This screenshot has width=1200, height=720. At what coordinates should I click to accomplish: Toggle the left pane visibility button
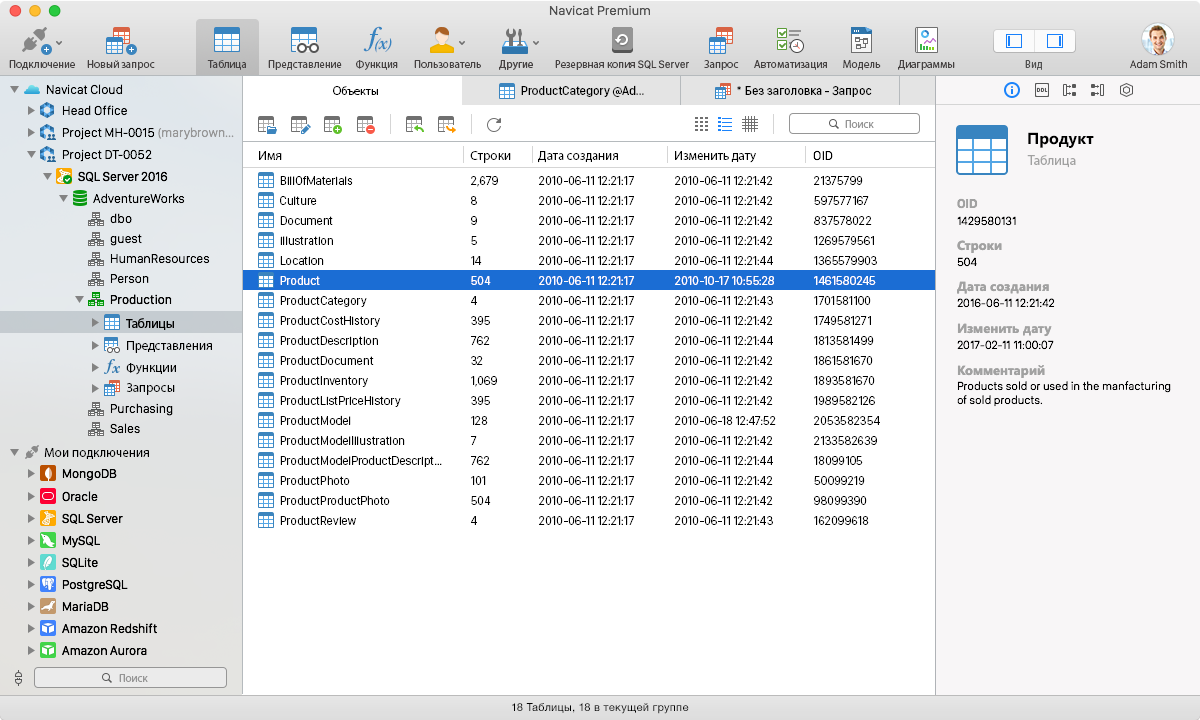pyautogui.click(x=1013, y=41)
